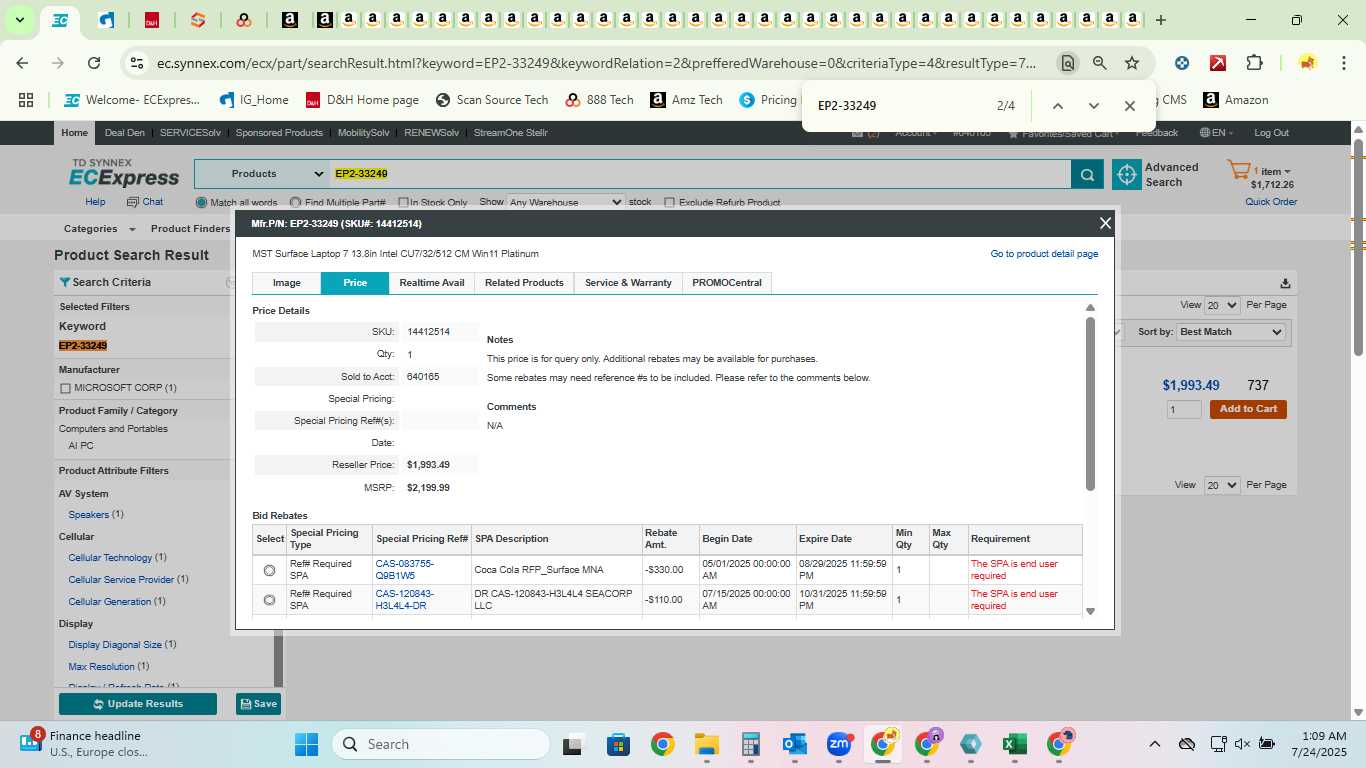The image size is (1366, 768).
Task: Click the TD SYNNEX ECExpress logo
Action: [125, 173]
